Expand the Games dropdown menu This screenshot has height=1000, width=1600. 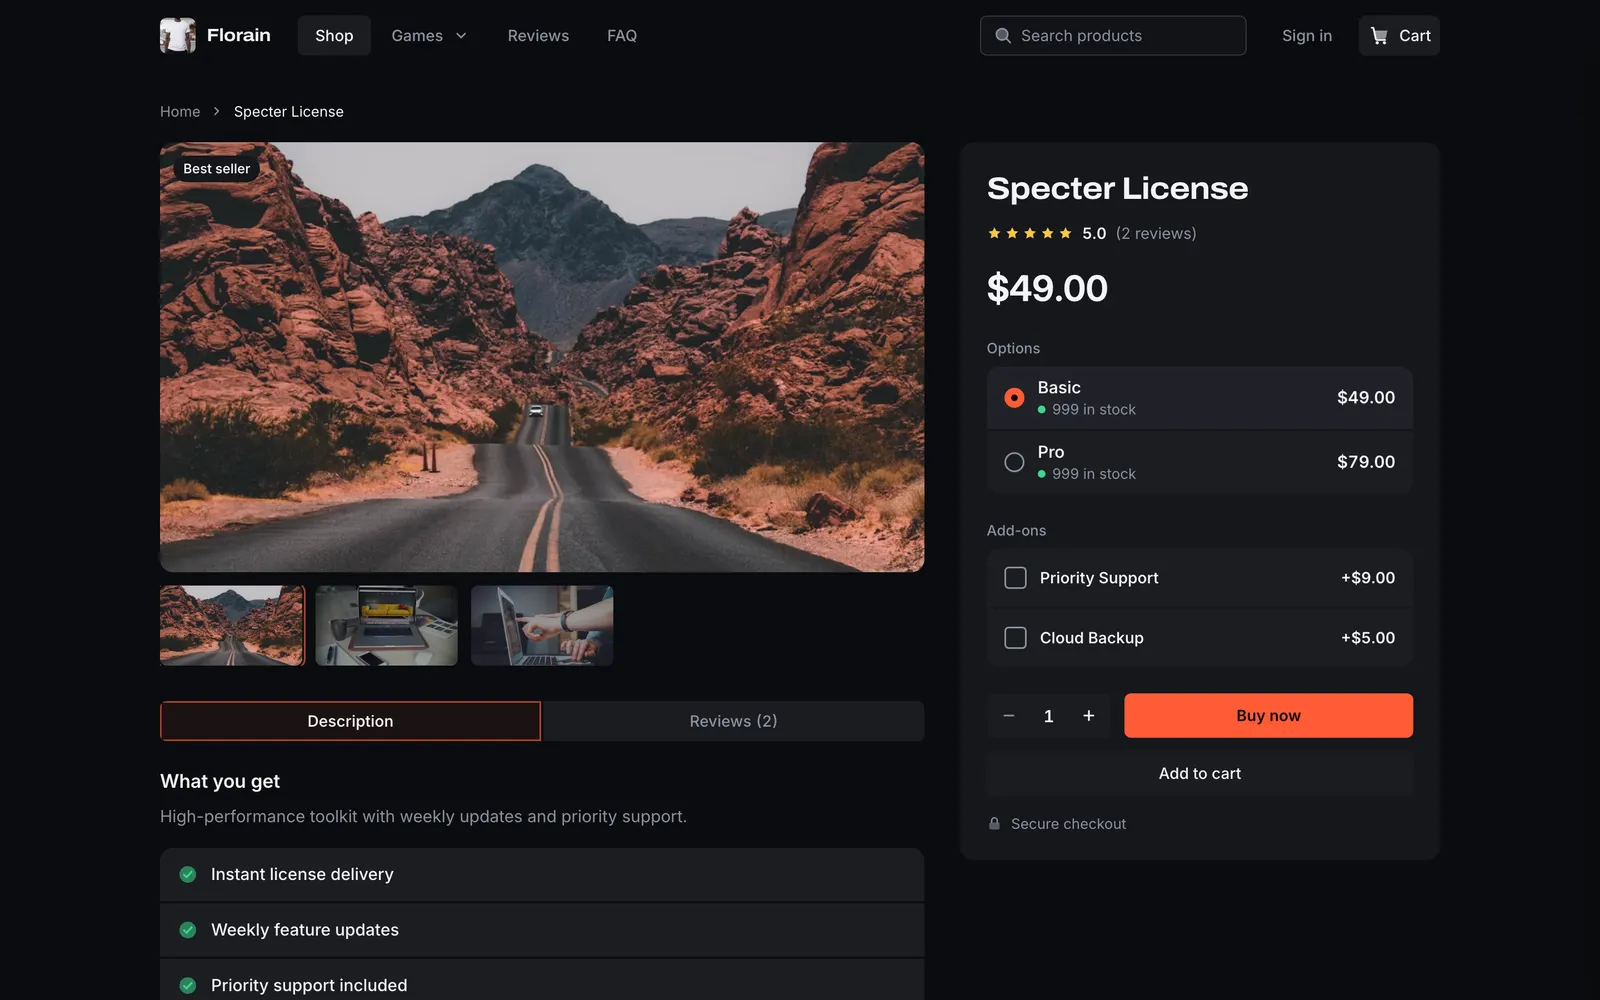pos(429,36)
